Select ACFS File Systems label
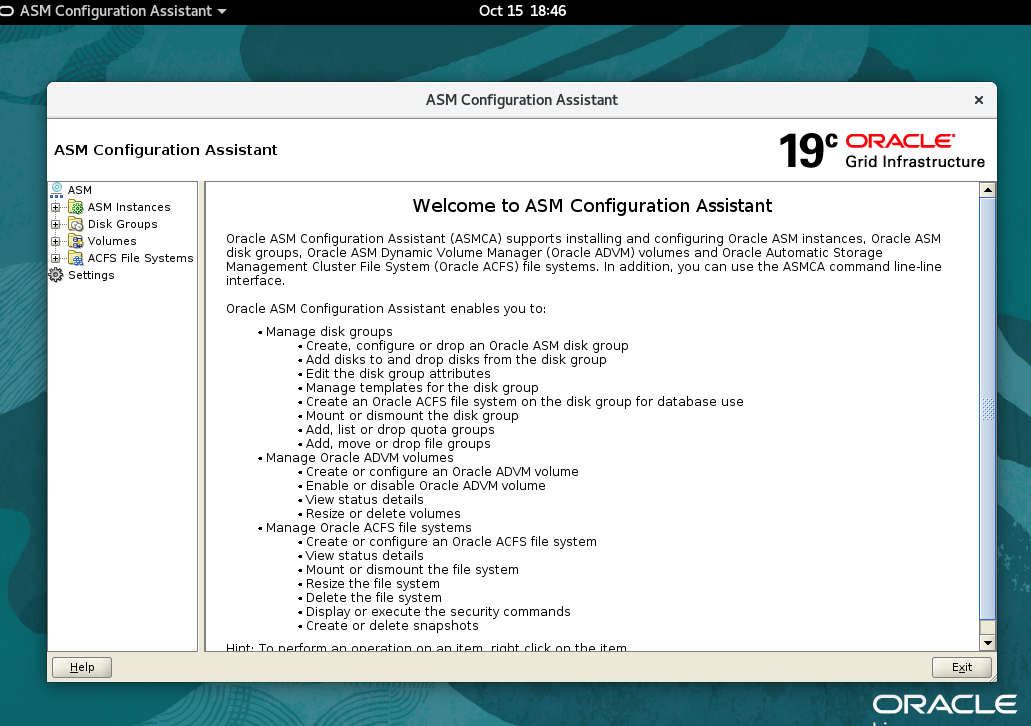1031x726 pixels. coord(141,258)
